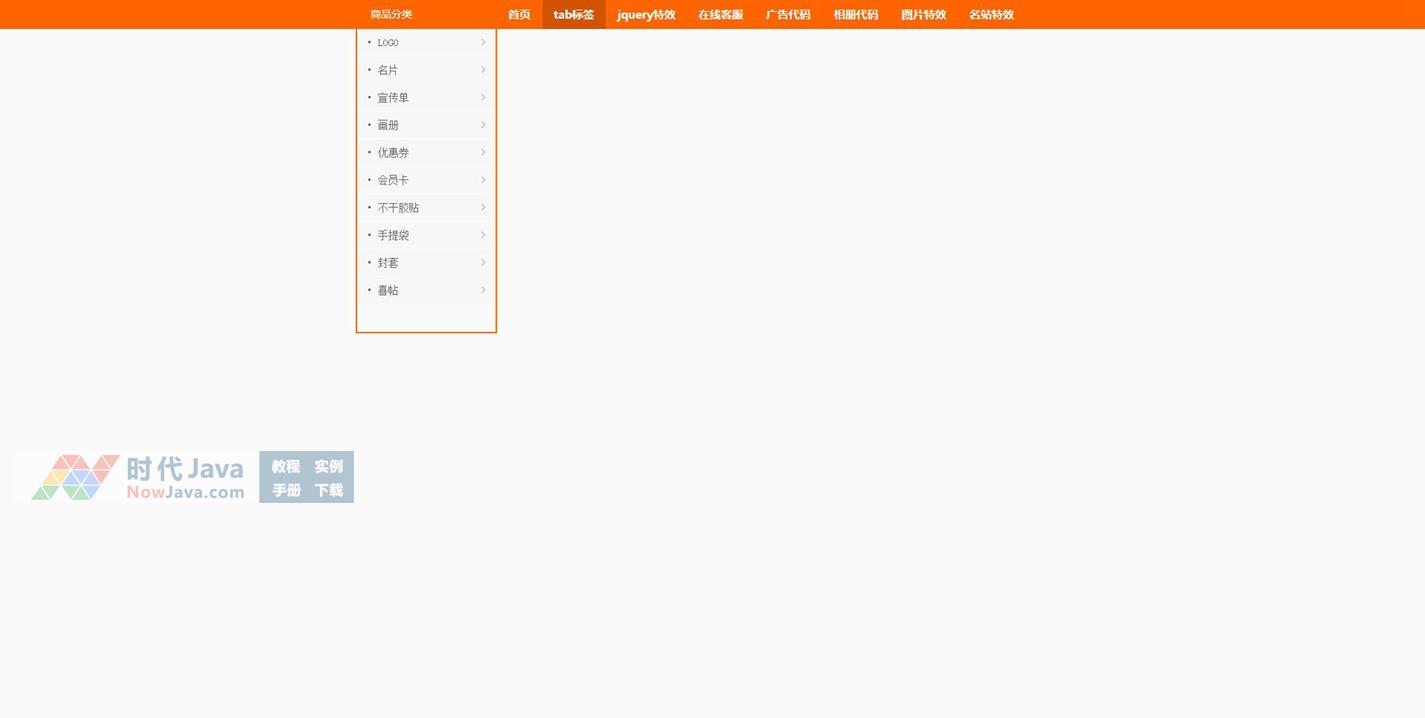Expand the 画册 submenu chevron
Screen dimensions: 1425x718
483,125
